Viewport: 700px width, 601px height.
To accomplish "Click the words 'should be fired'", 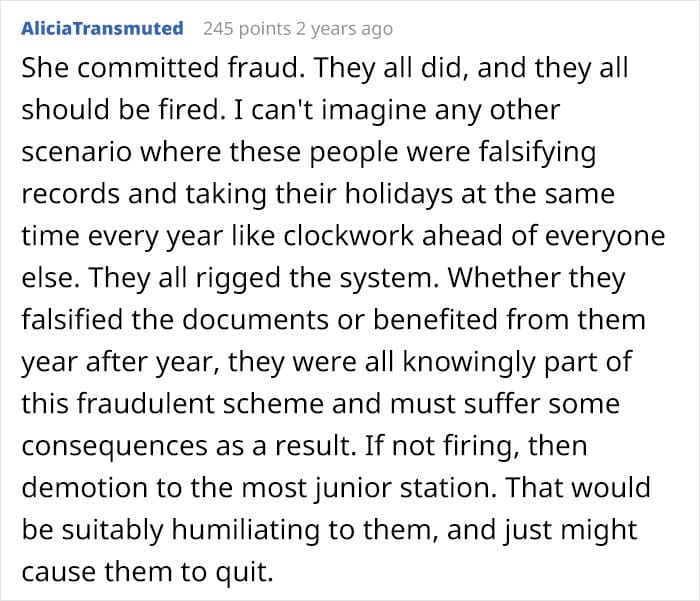I will click(121, 110).
